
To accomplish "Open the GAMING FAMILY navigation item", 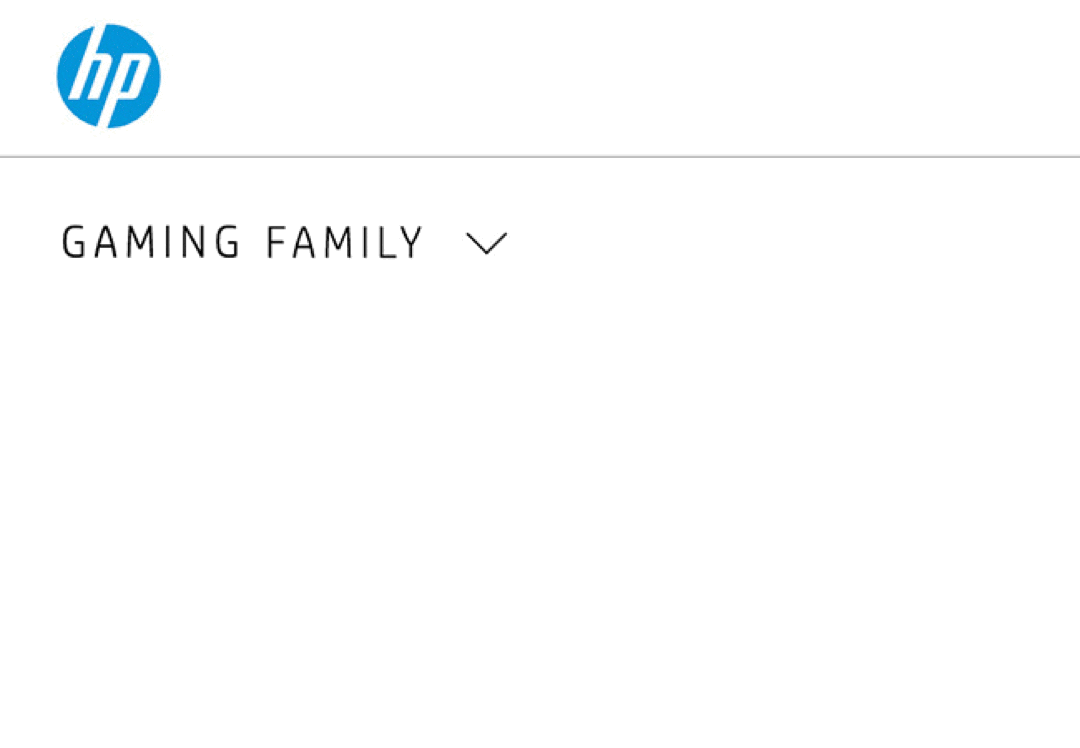I will [242, 243].
